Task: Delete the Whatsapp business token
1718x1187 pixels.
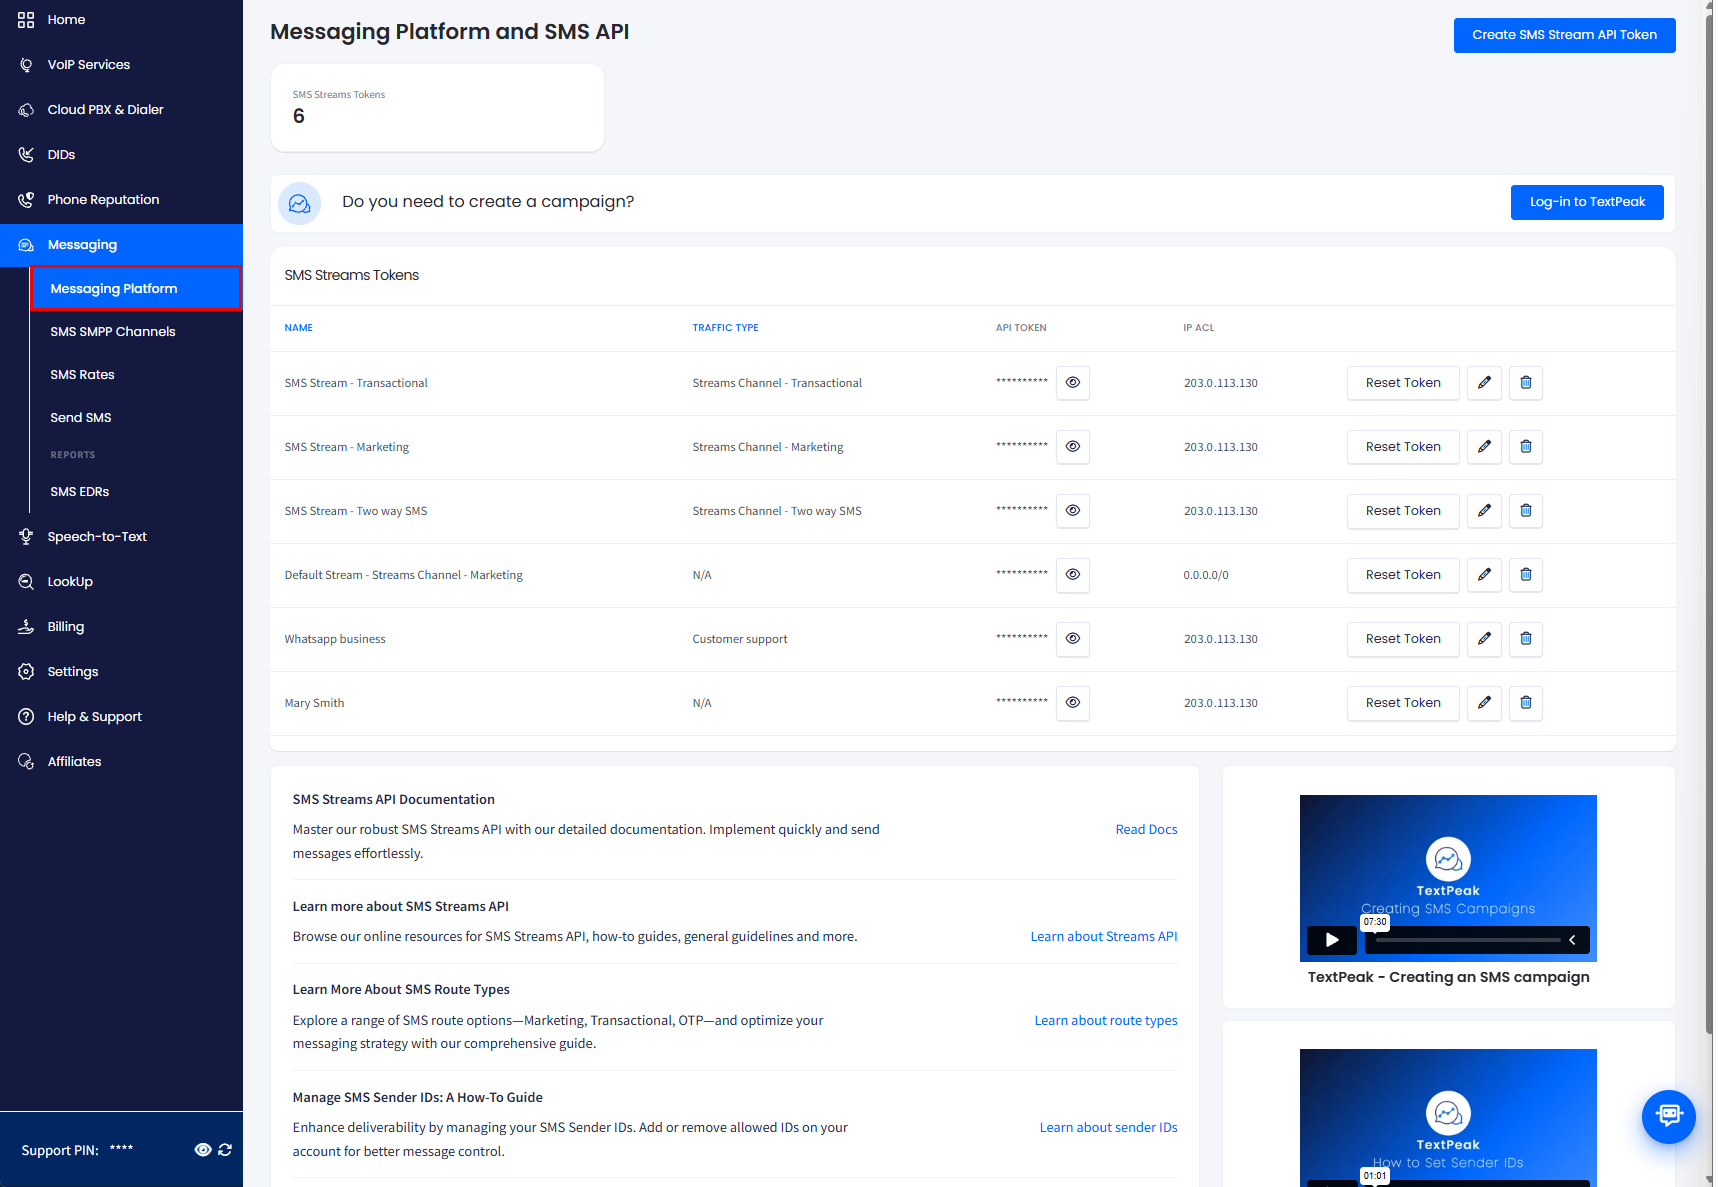Action: click(x=1526, y=639)
